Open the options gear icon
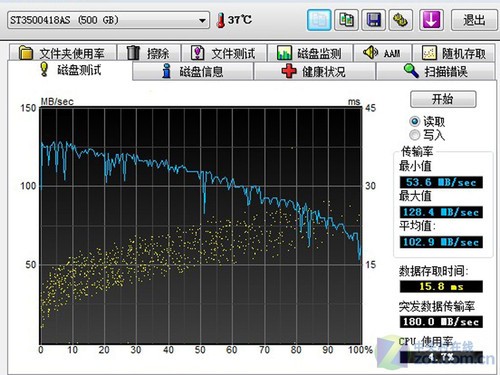 400,20
